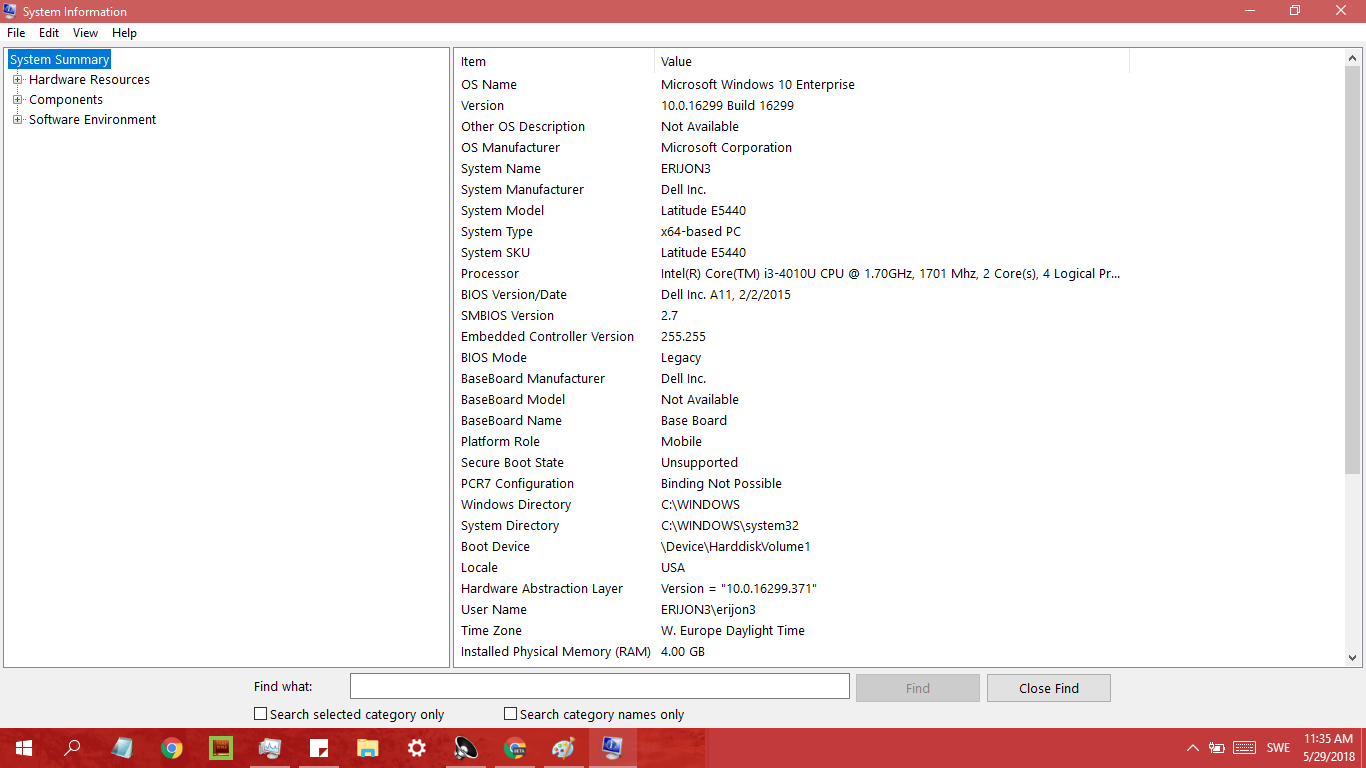Viewport: 1366px width, 768px height.
Task: Select the 255.255 controller version value
Action: point(683,337)
